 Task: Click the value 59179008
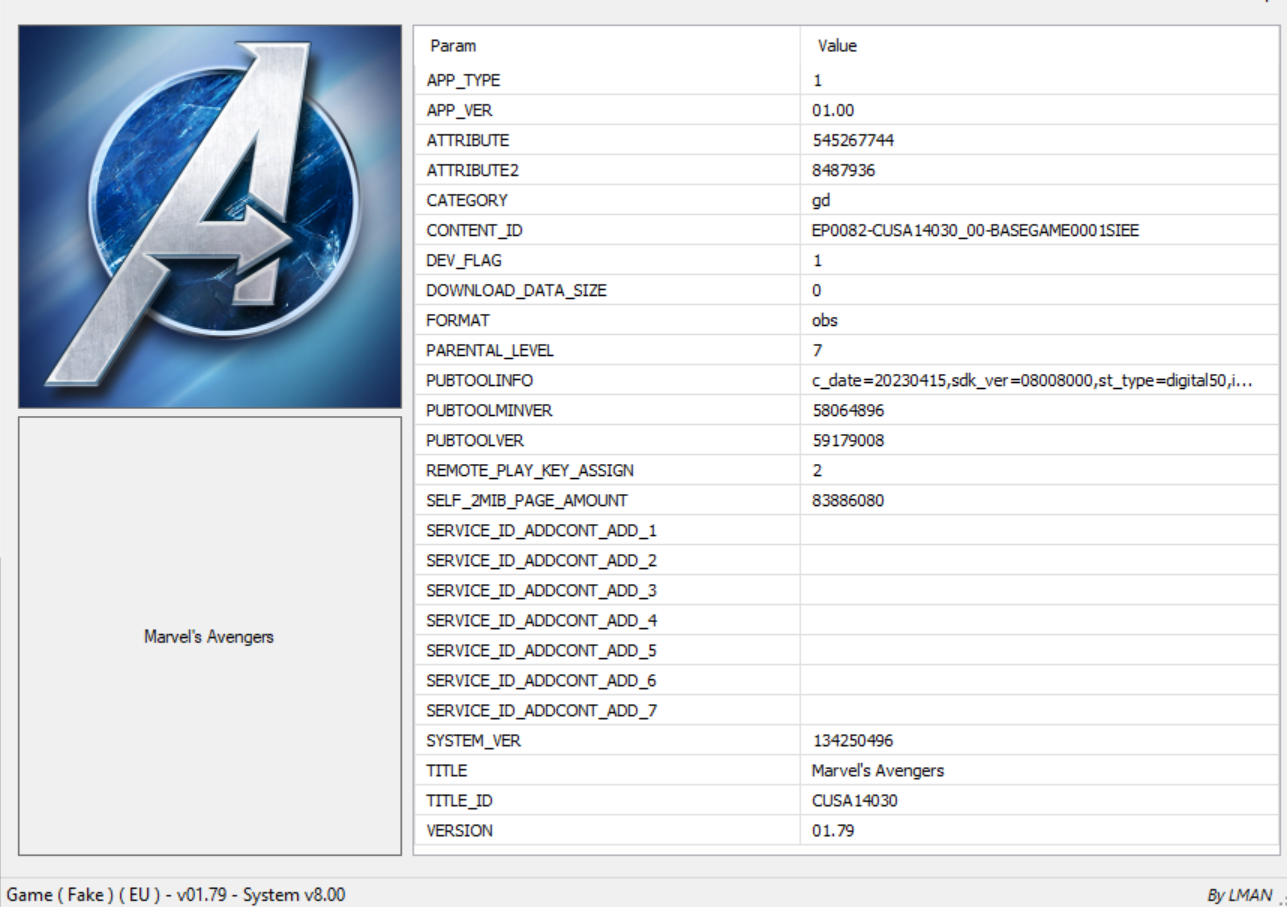click(x=848, y=441)
